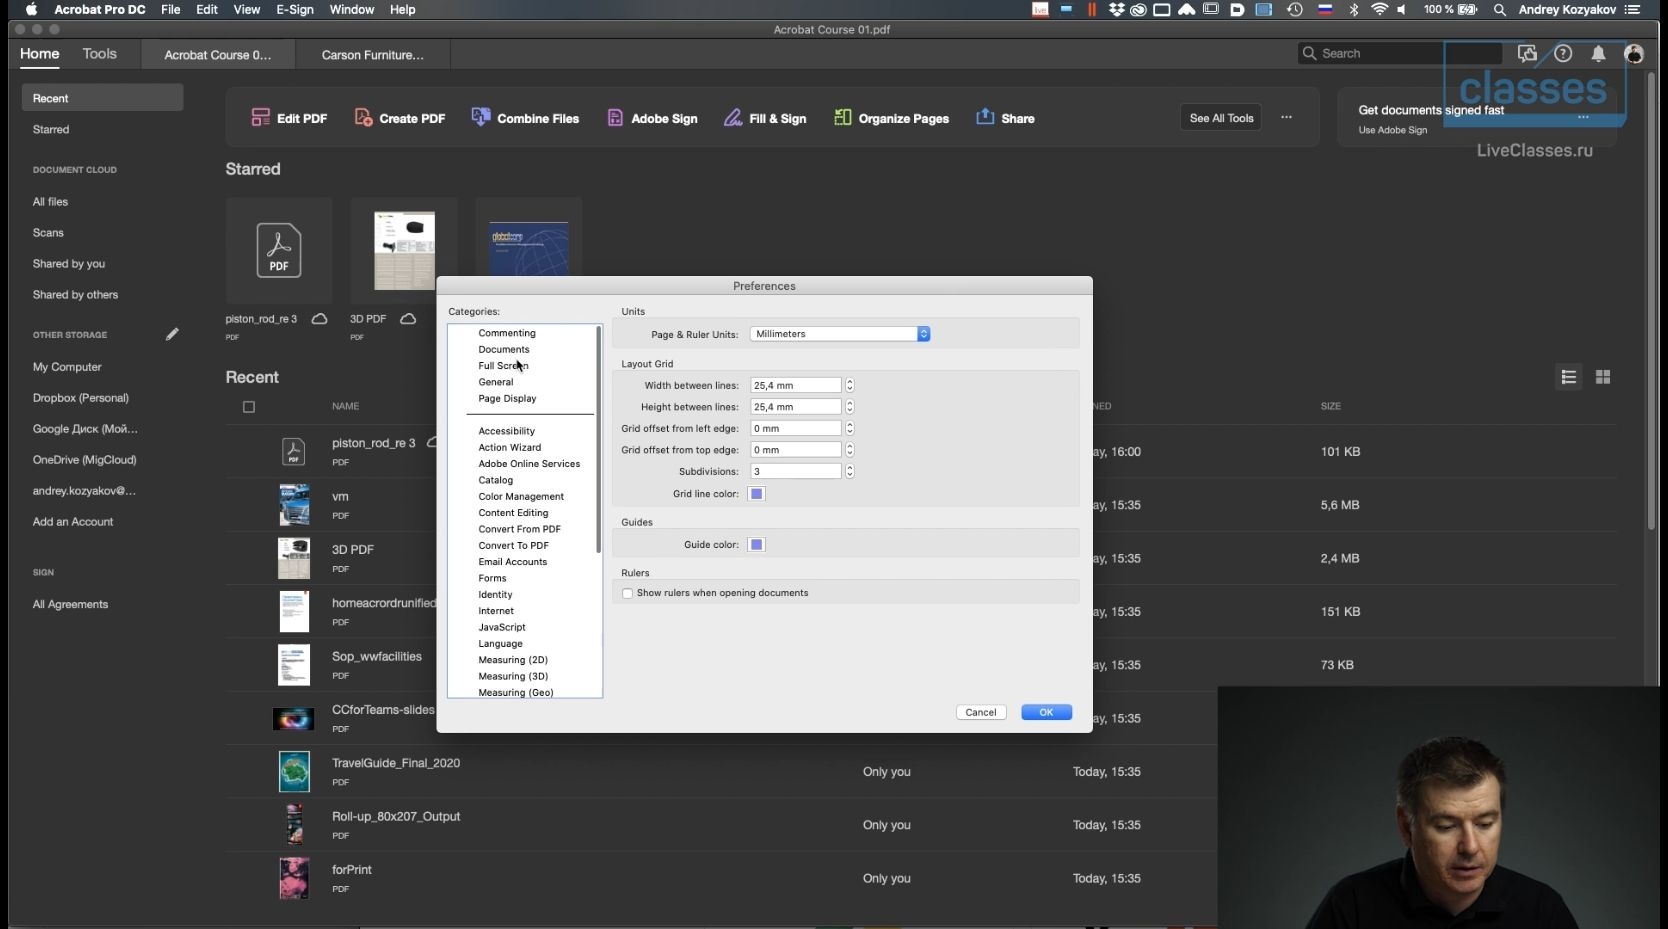Switch the Recent files to list view
Image resolution: width=1668 pixels, height=929 pixels.
1569,377
